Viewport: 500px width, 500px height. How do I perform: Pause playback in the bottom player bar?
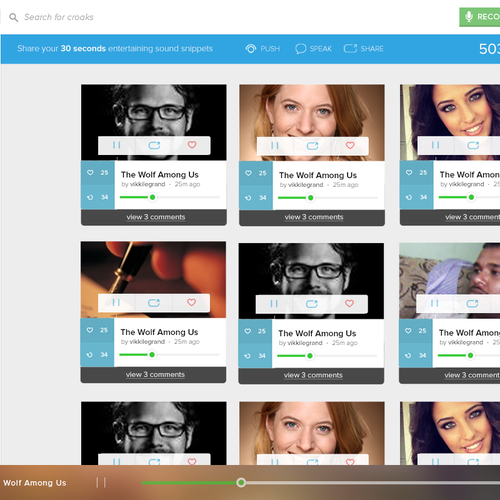point(101,482)
